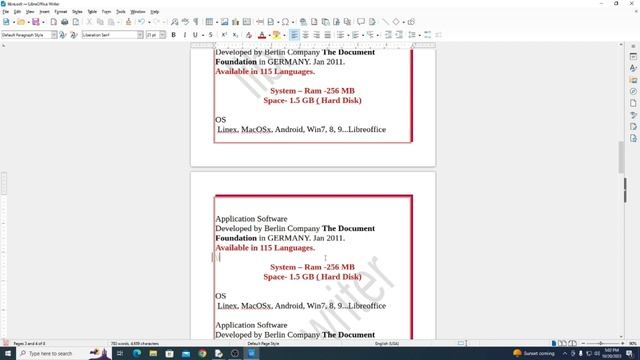This screenshot has height=360, width=640.
Task: Undo the last action
Action: click(141, 22)
